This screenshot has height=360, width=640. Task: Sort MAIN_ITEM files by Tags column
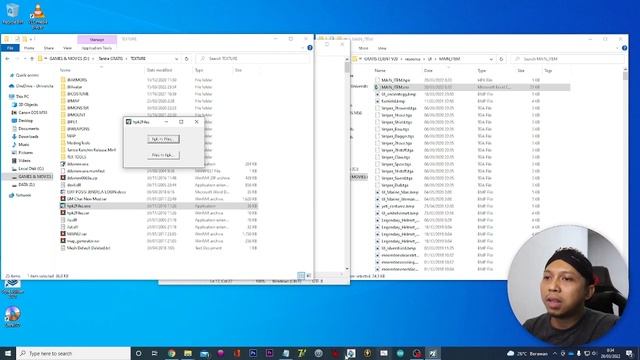(548, 71)
